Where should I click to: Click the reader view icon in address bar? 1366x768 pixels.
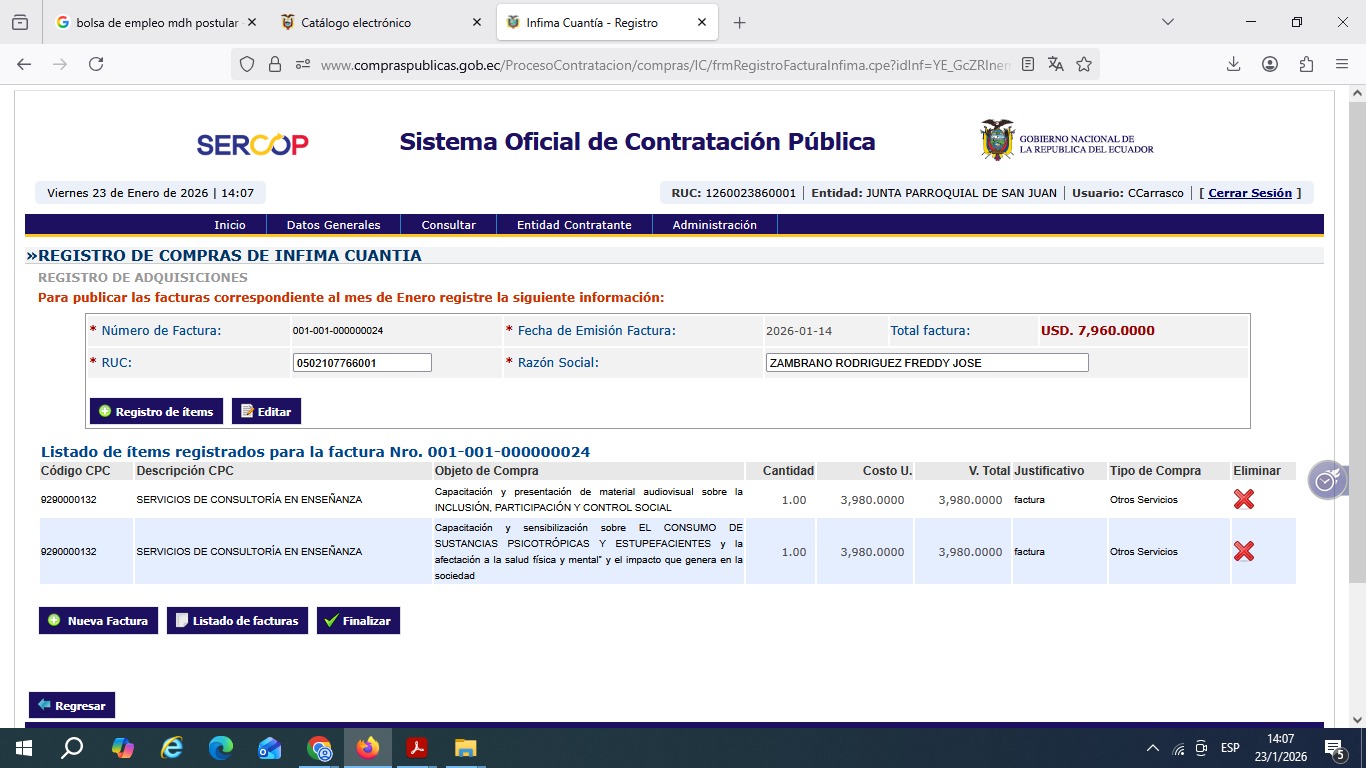[1028, 64]
